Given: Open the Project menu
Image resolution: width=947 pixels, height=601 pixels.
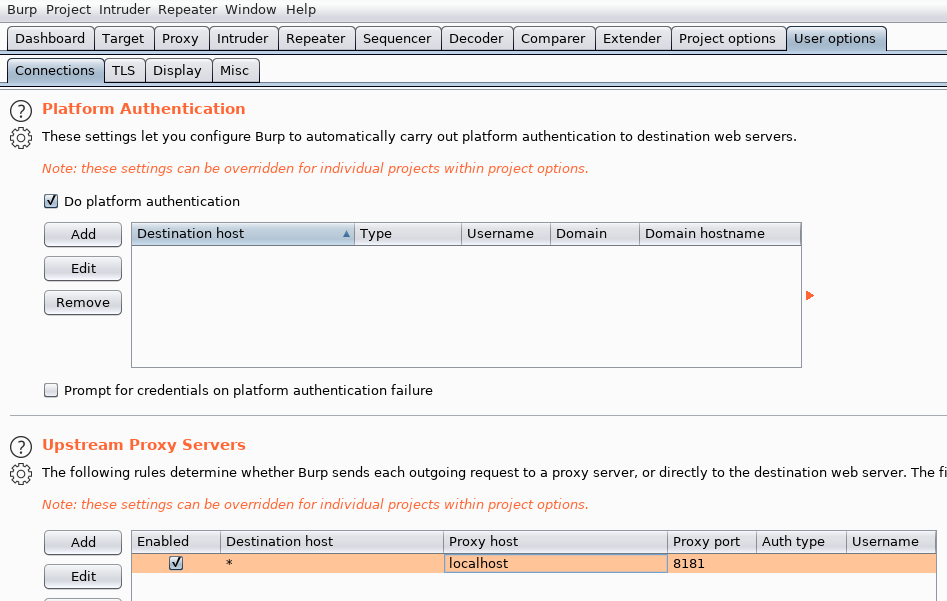Looking at the screenshot, I should [x=68, y=10].
